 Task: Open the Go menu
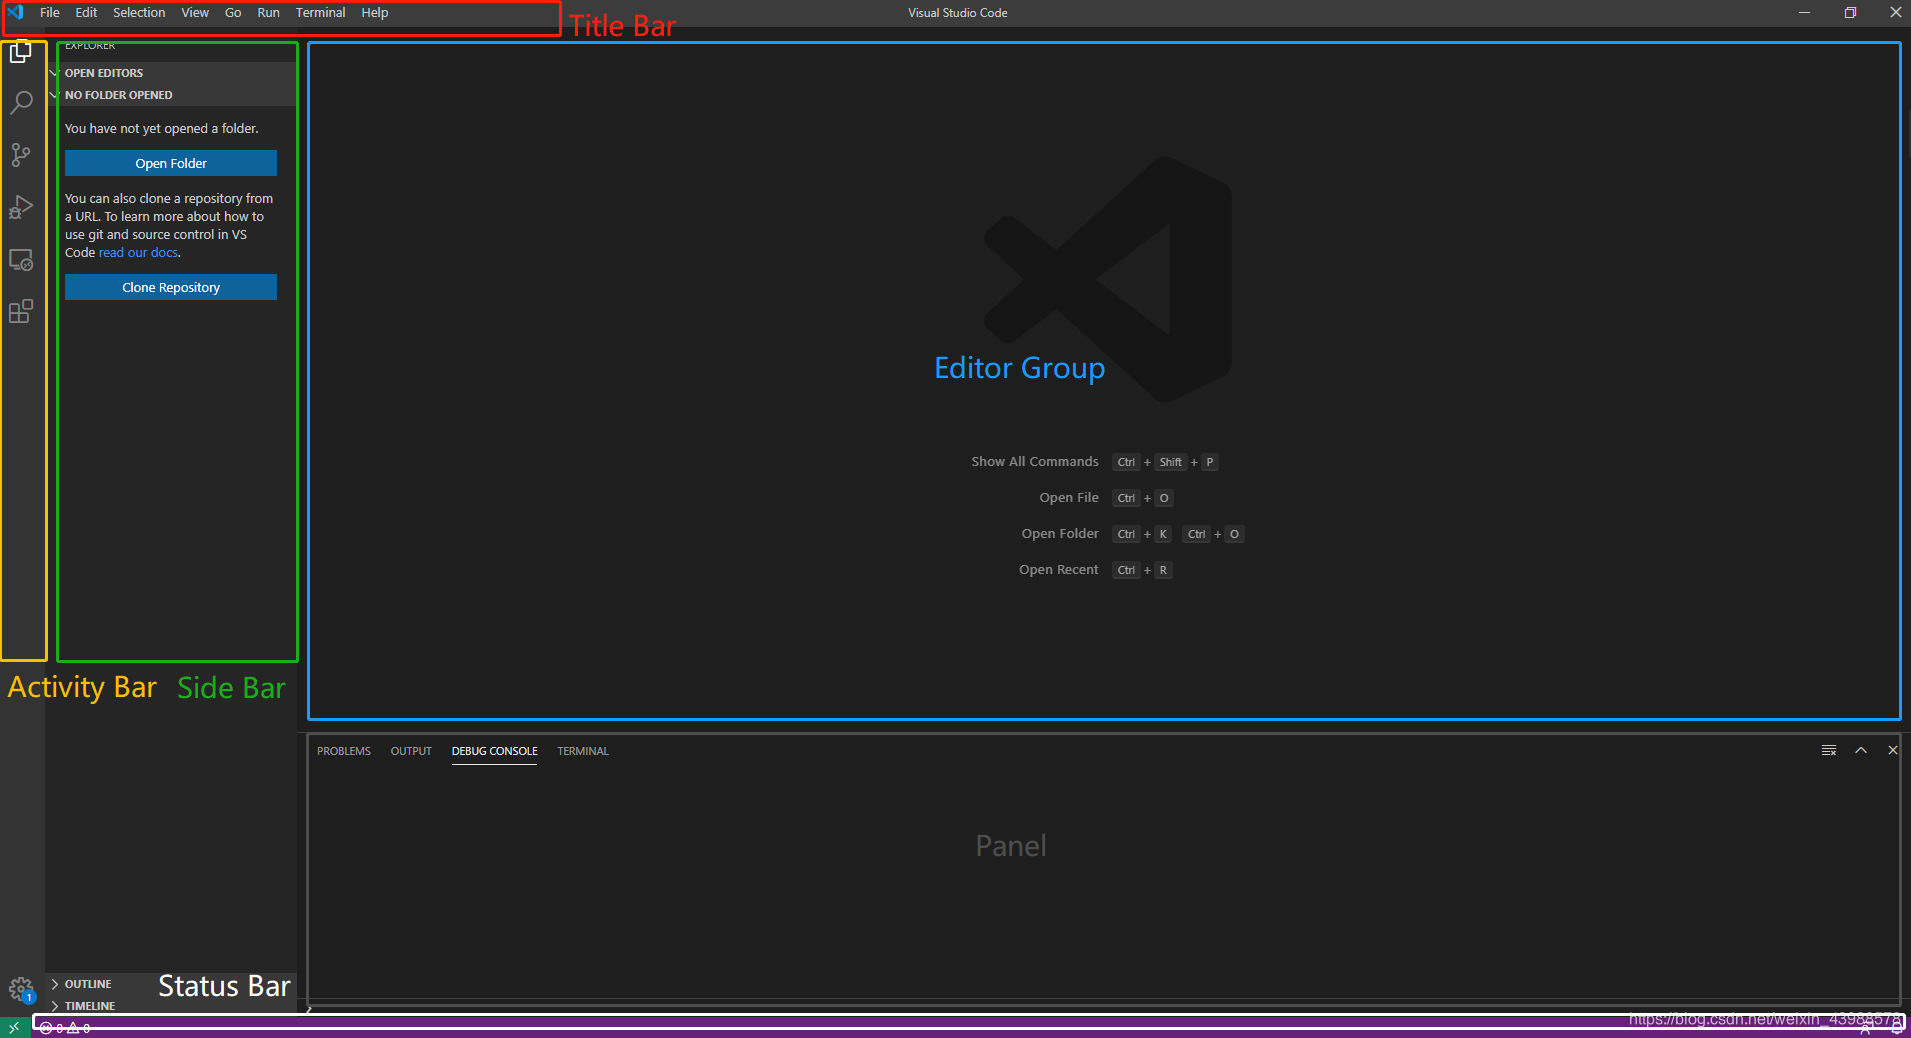tap(233, 13)
